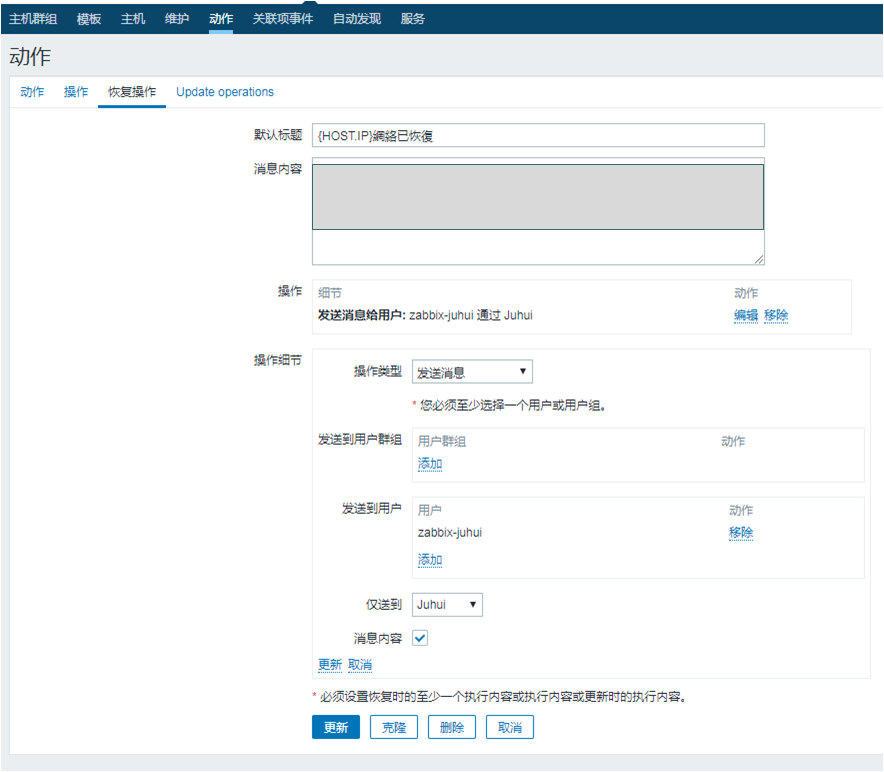Open the 仅送到 Juhui dropdown
The width and height of the screenshot is (884, 772).
point(448,605)
